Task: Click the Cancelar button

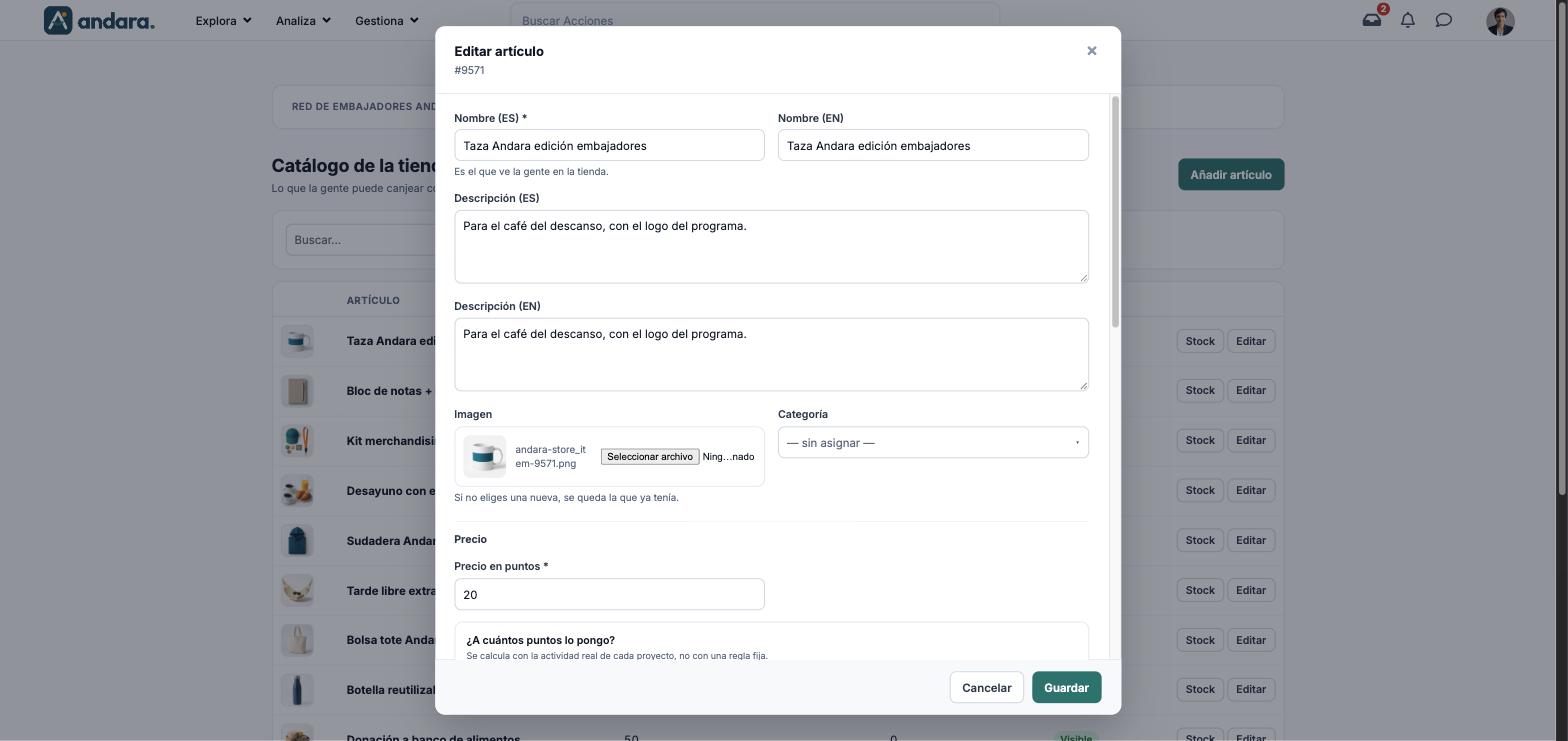Action: [986, 688]
